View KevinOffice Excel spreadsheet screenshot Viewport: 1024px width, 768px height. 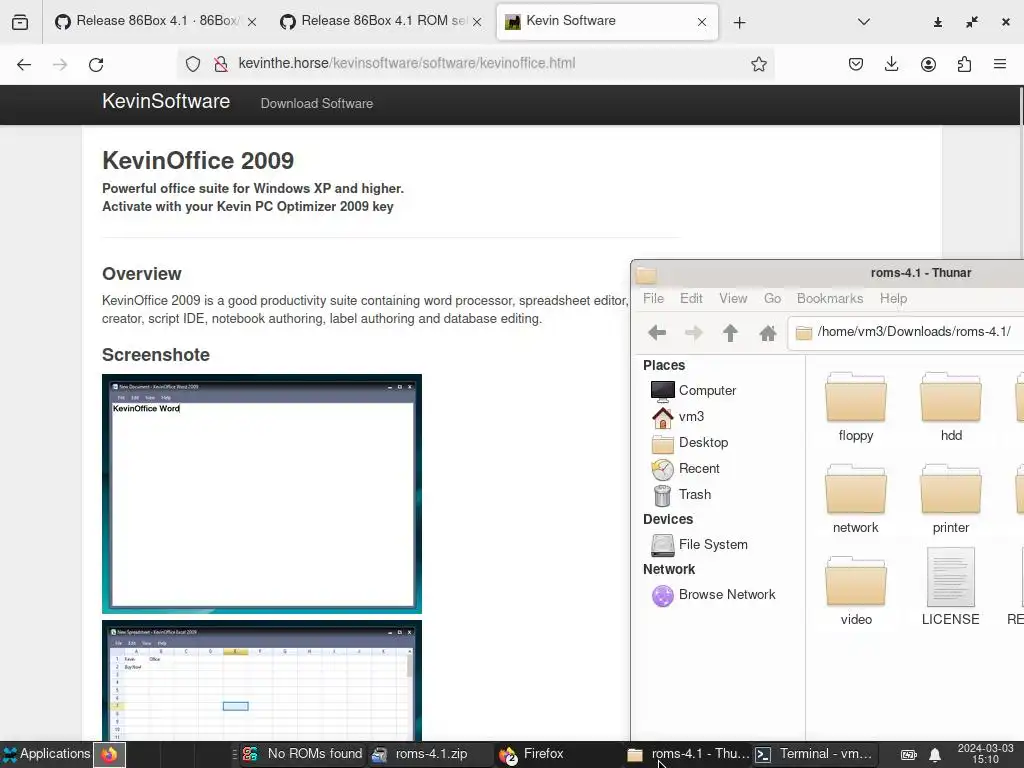click(262, 680)
